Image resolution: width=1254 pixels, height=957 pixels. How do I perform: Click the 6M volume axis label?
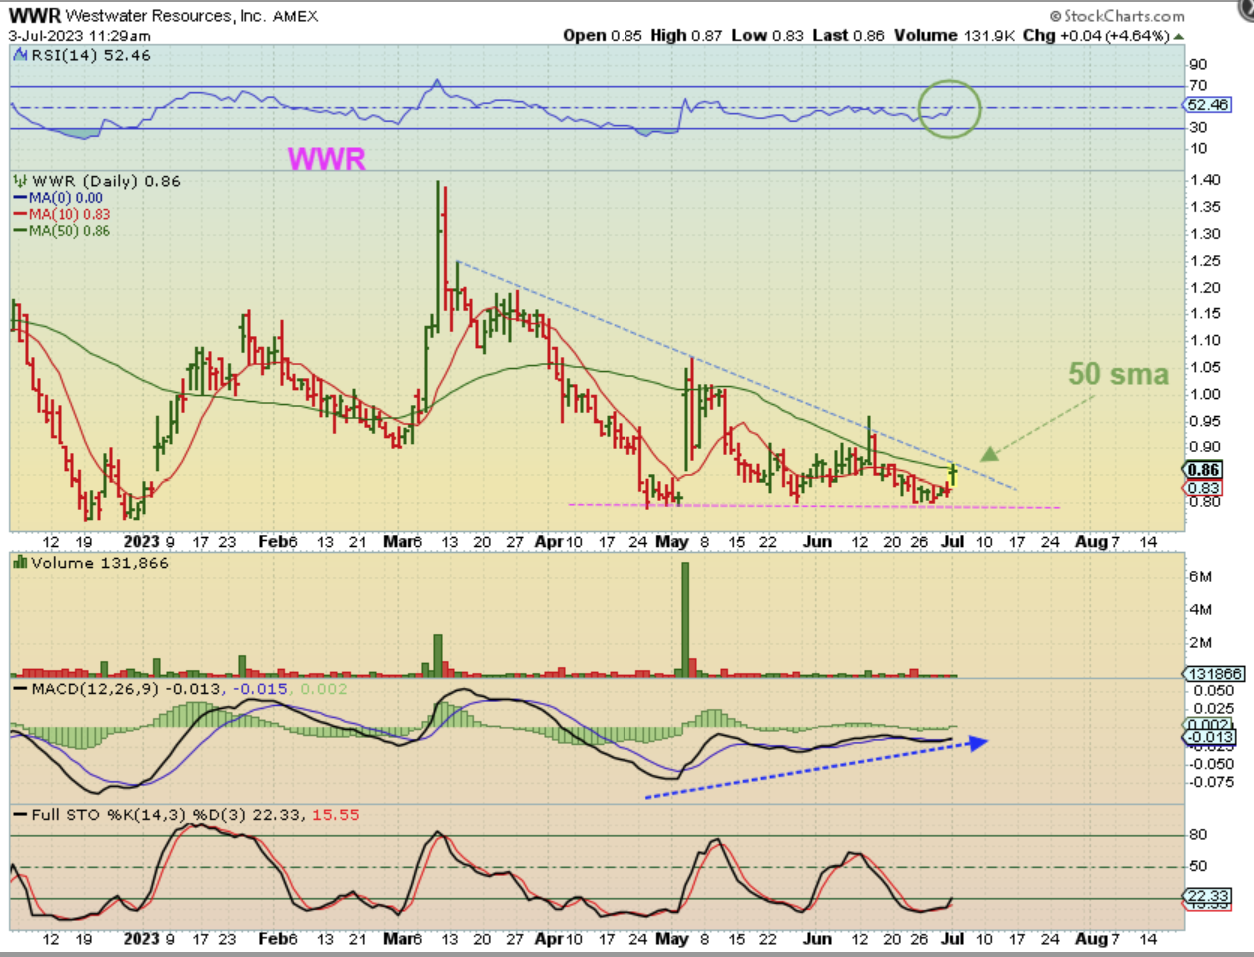click(1201, 576)
